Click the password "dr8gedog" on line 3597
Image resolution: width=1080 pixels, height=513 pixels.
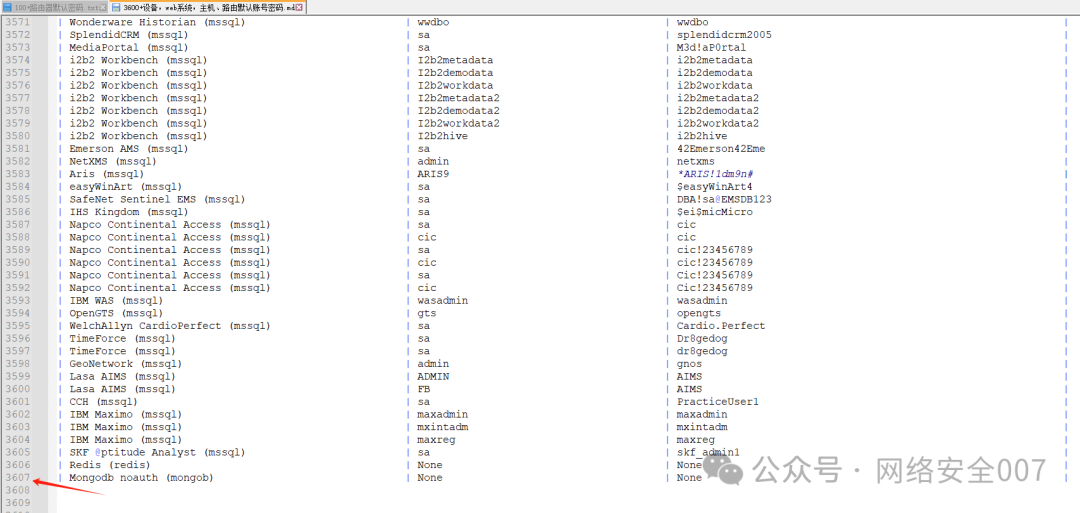[x=702, y=351]
